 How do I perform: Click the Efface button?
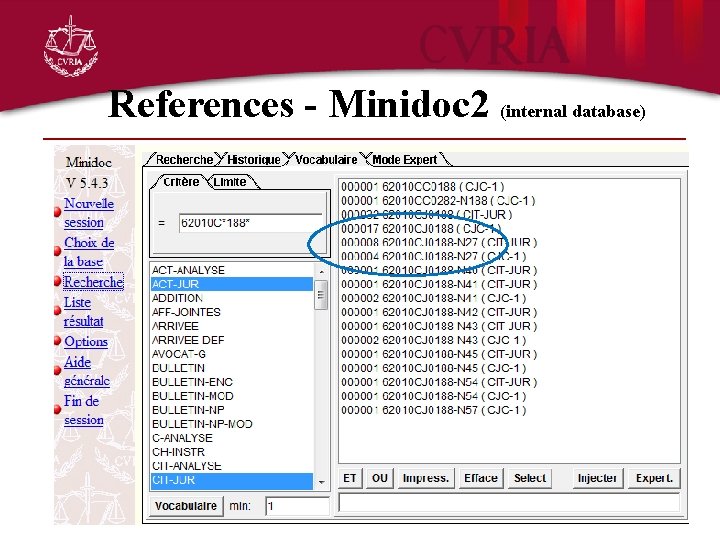[481, 478]
